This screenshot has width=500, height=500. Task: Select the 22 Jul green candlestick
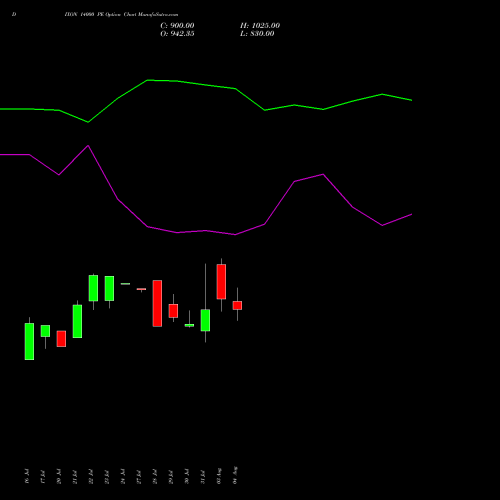point(93,288)
